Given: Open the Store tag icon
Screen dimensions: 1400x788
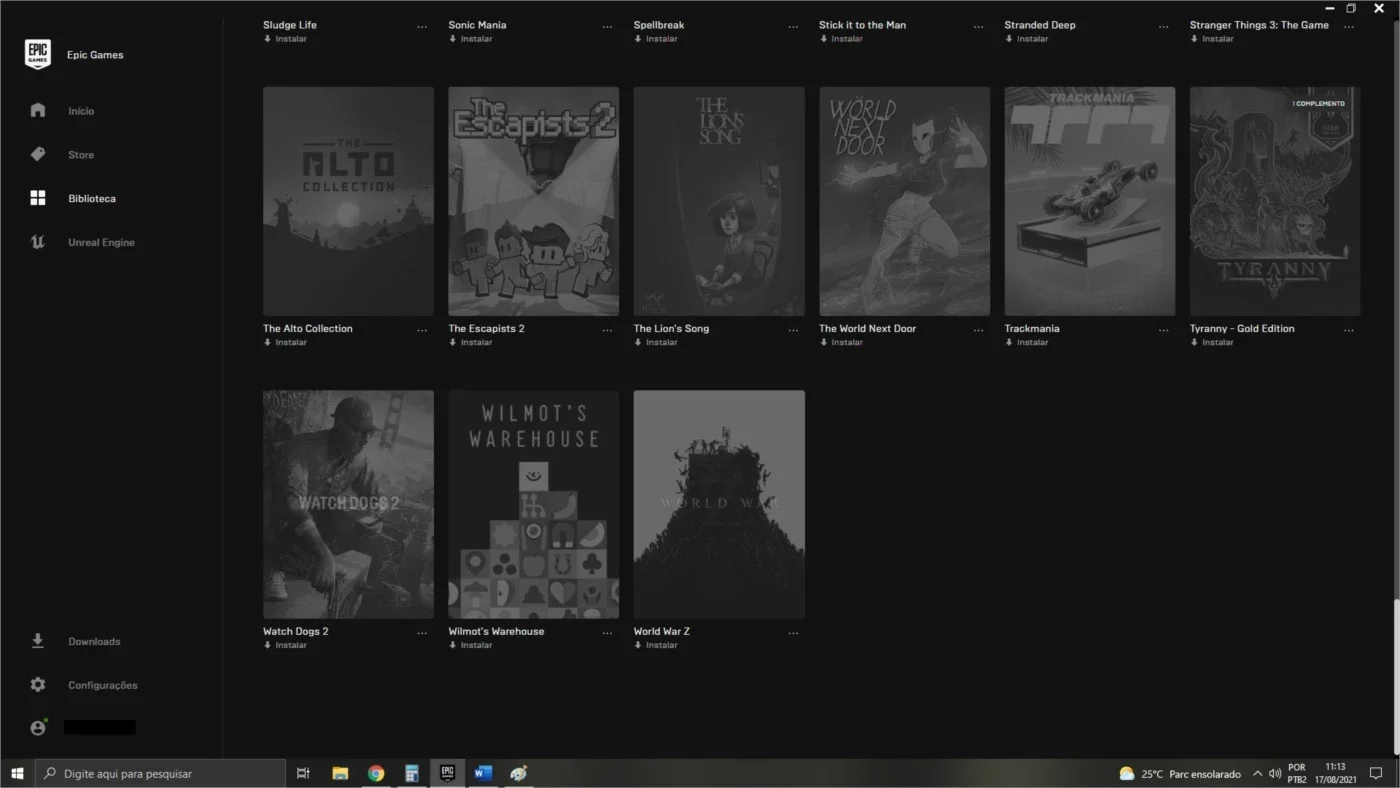Looking at the screenshot, I should [38, 154].
